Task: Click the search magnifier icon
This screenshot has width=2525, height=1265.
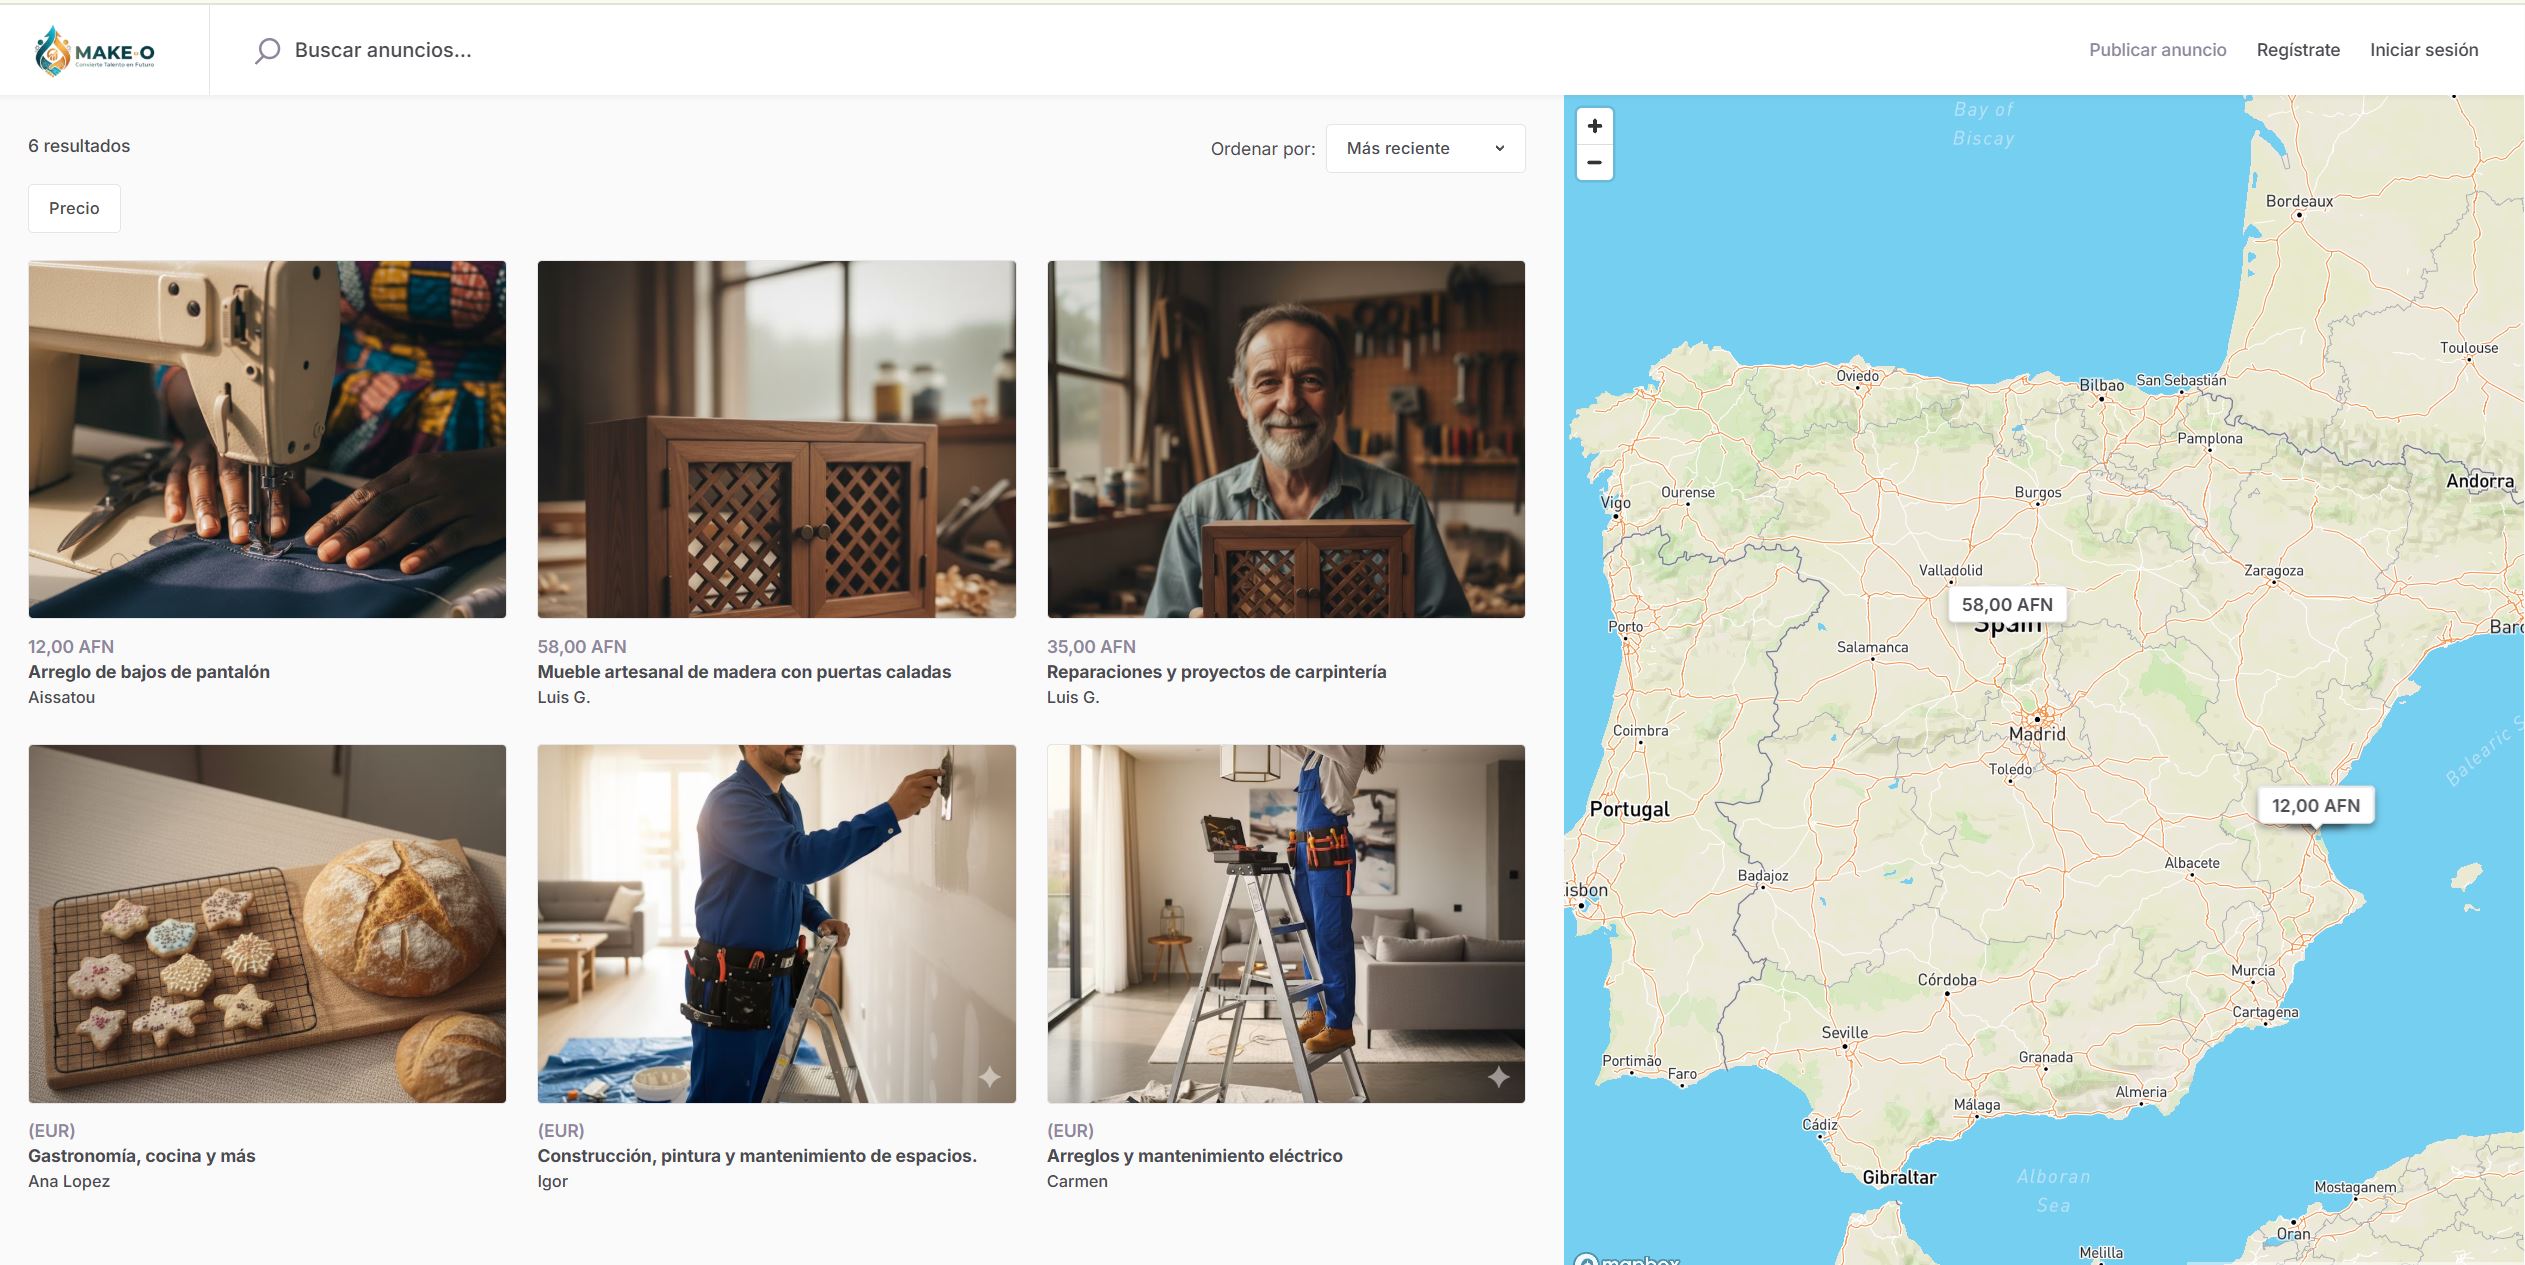Action: click(267, 50)
